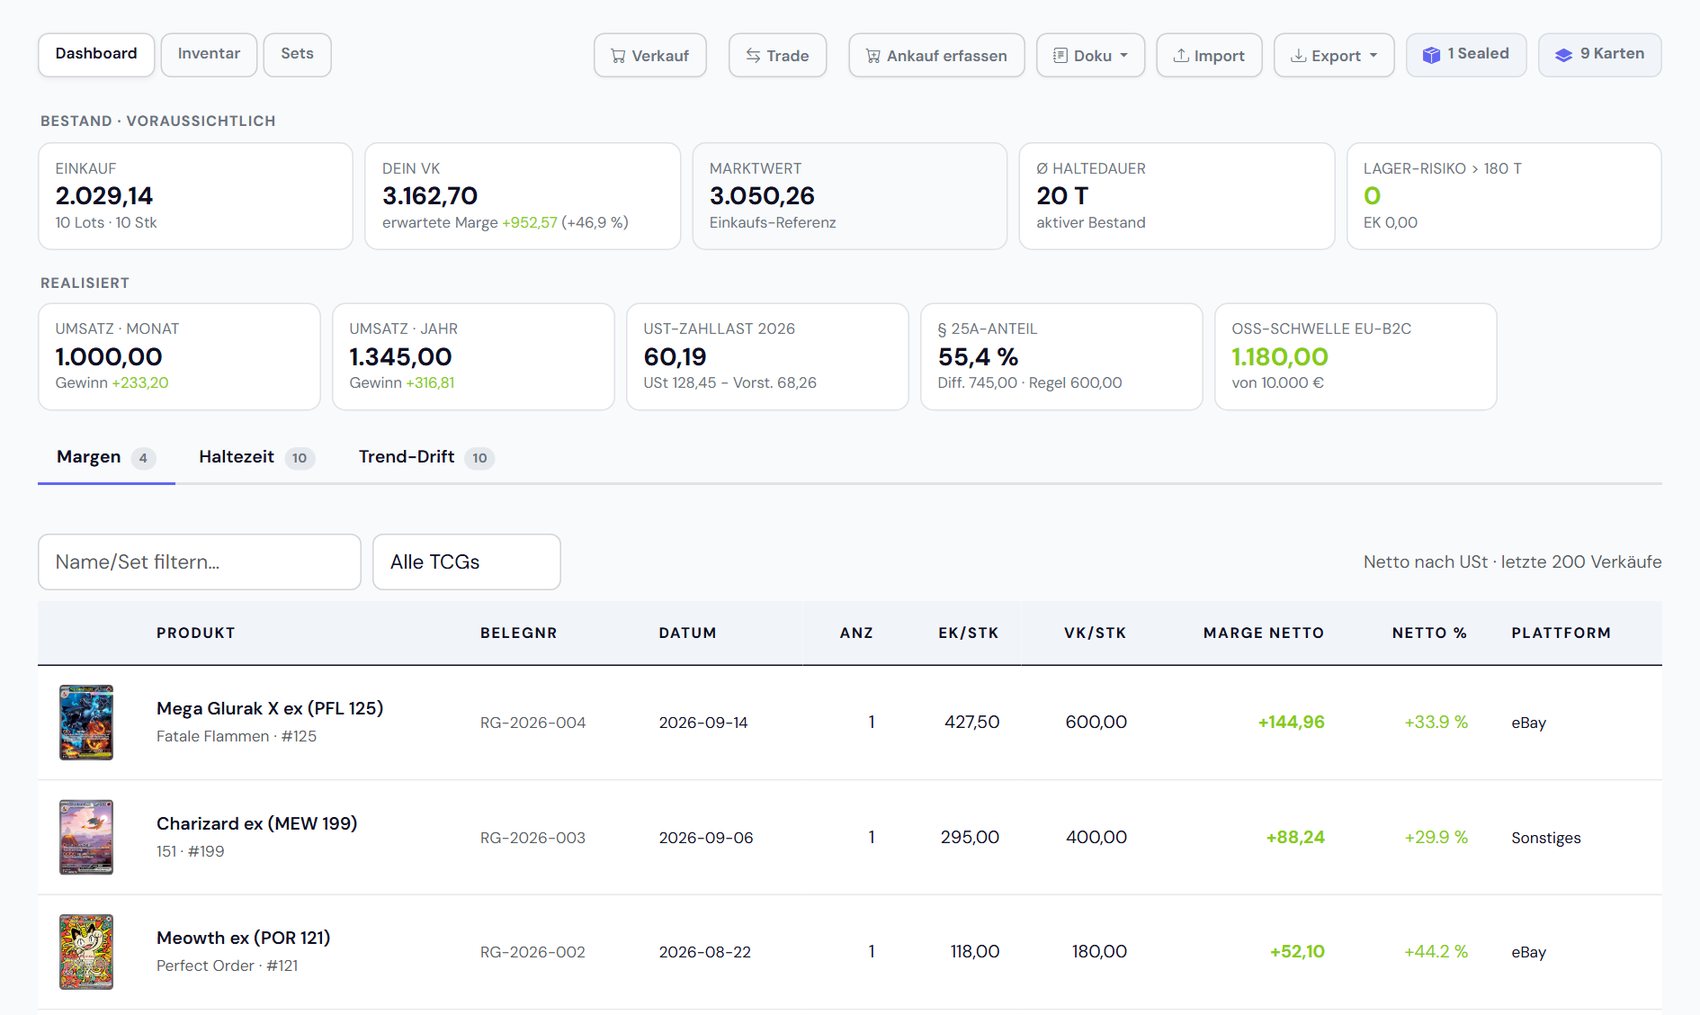
Task: Expand the Export dropdown arrow
Action: tap(1373, 56)
